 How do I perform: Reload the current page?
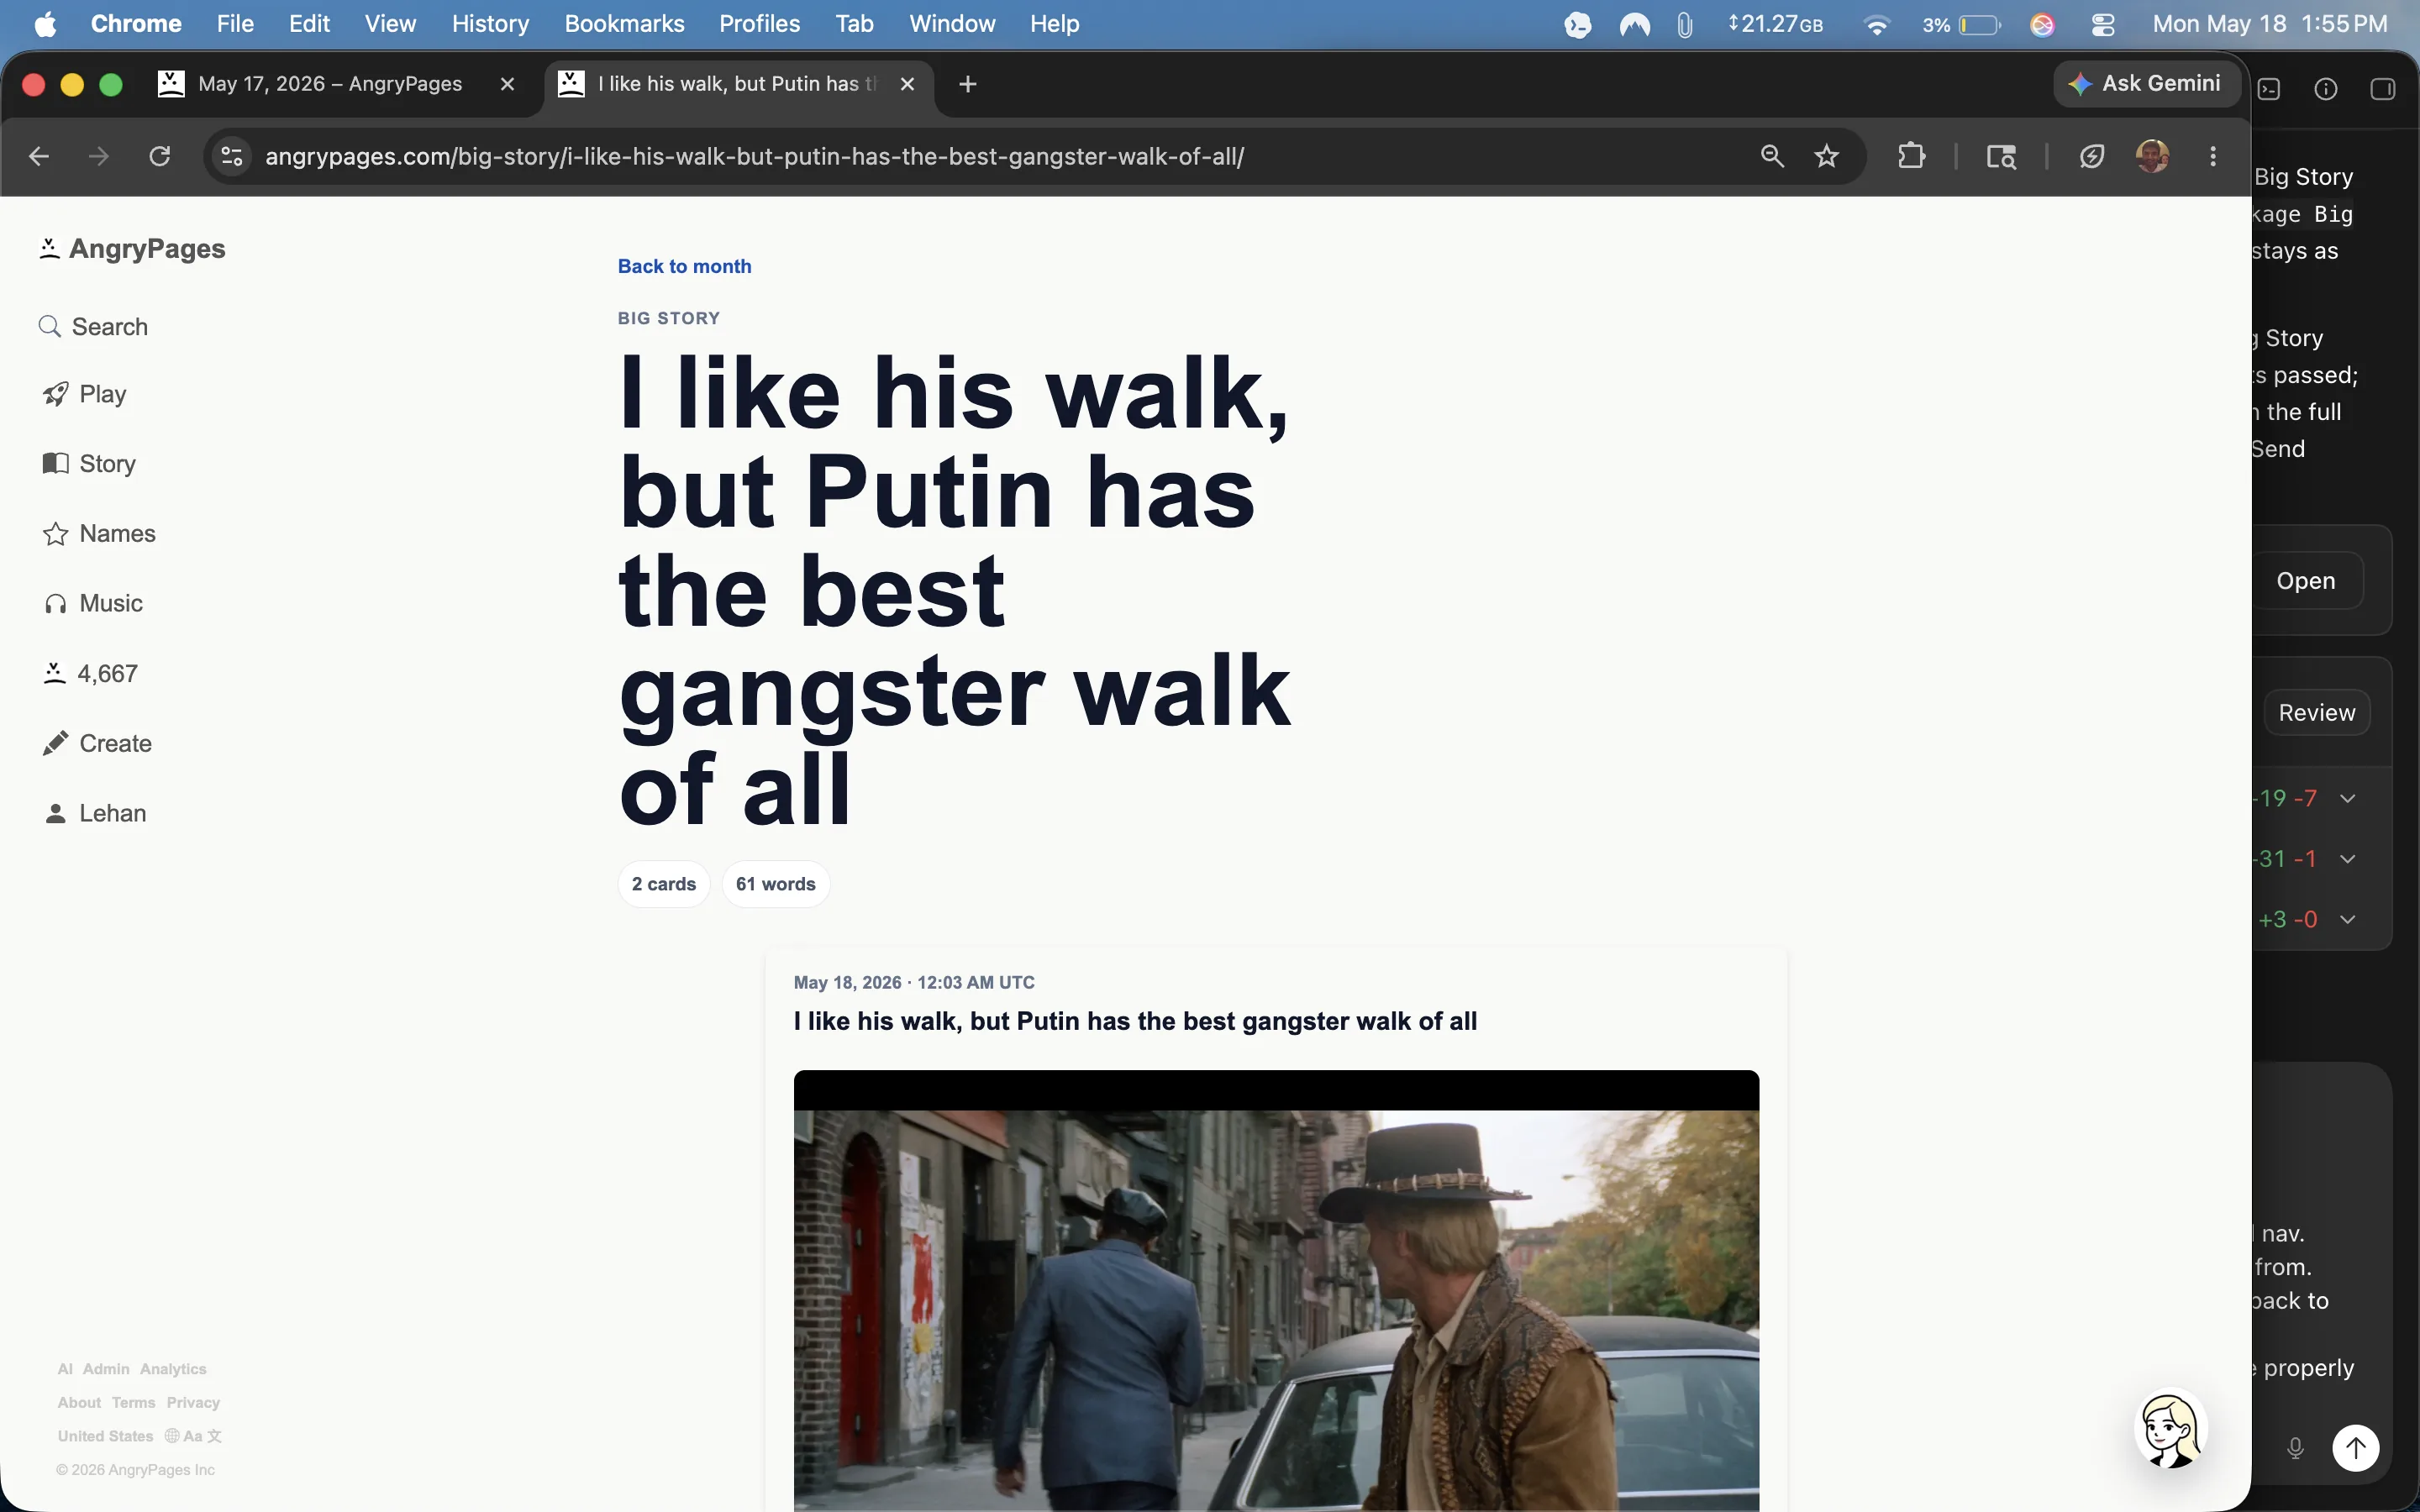coord(160,156)
